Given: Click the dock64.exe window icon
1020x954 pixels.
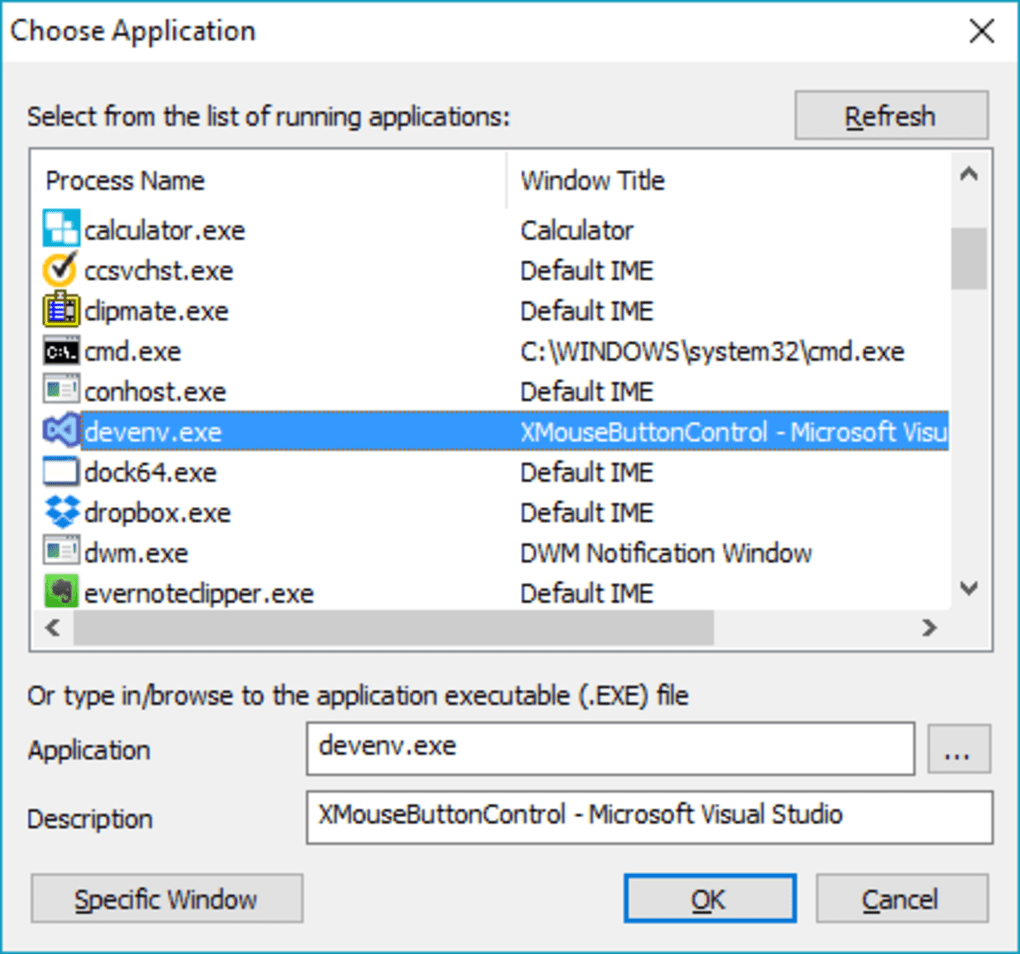Looking at the screenshot, I should click(x=59, y=471).
